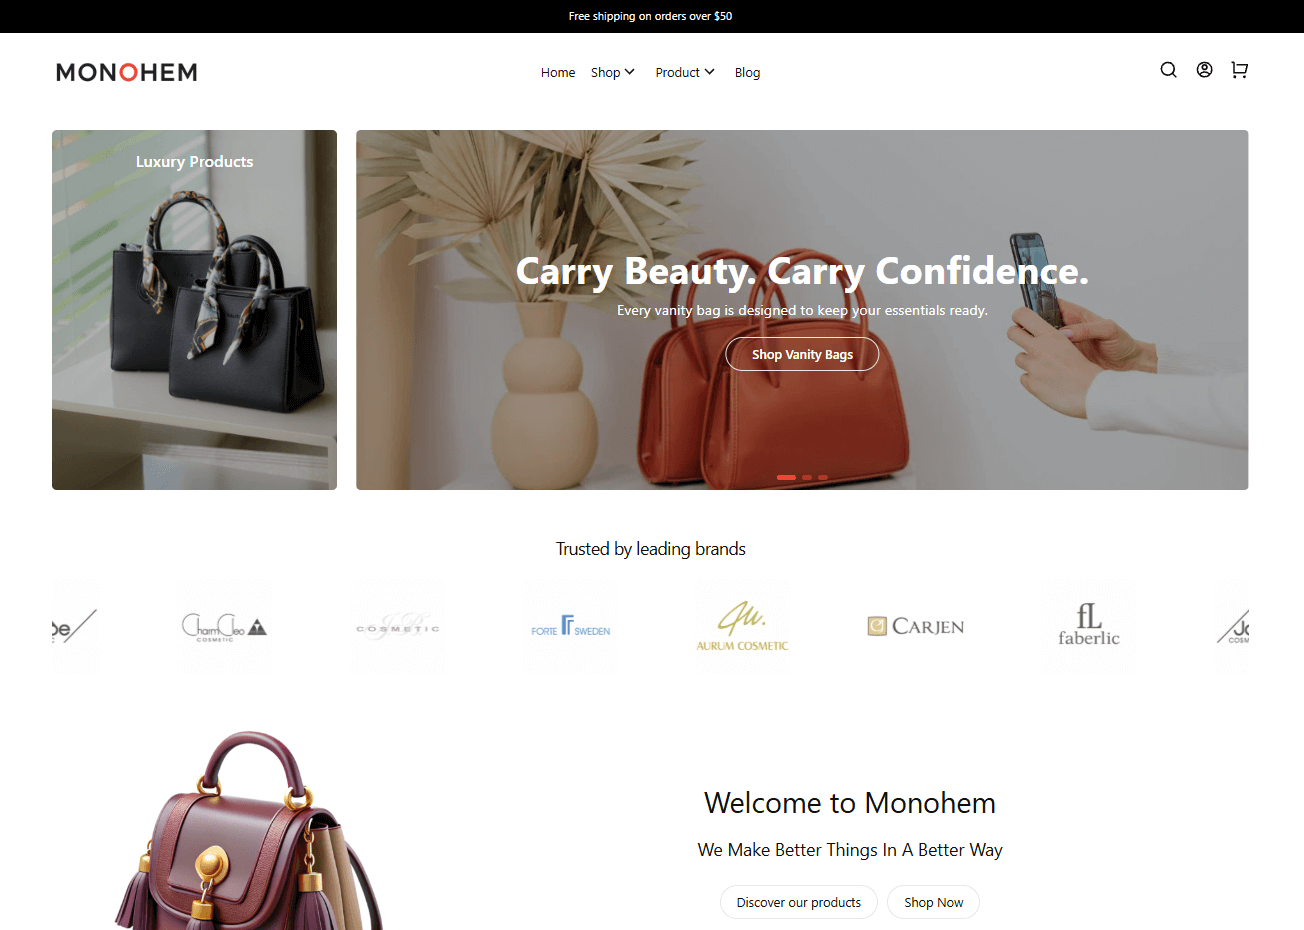
Task: Open the user account icon
Action: coord(1204,70)
